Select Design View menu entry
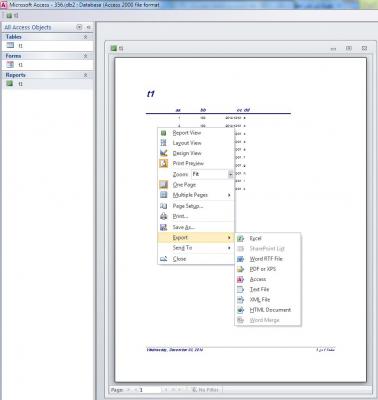The image size is (378, 400). (x=196, y=153)
